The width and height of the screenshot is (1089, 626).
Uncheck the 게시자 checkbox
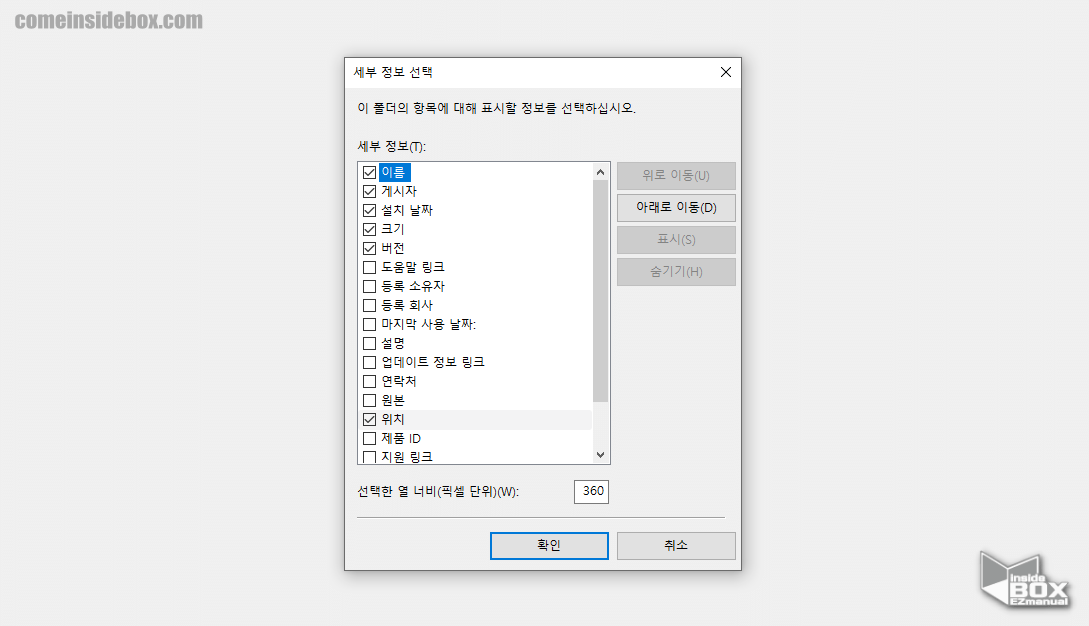pos(369,190)
